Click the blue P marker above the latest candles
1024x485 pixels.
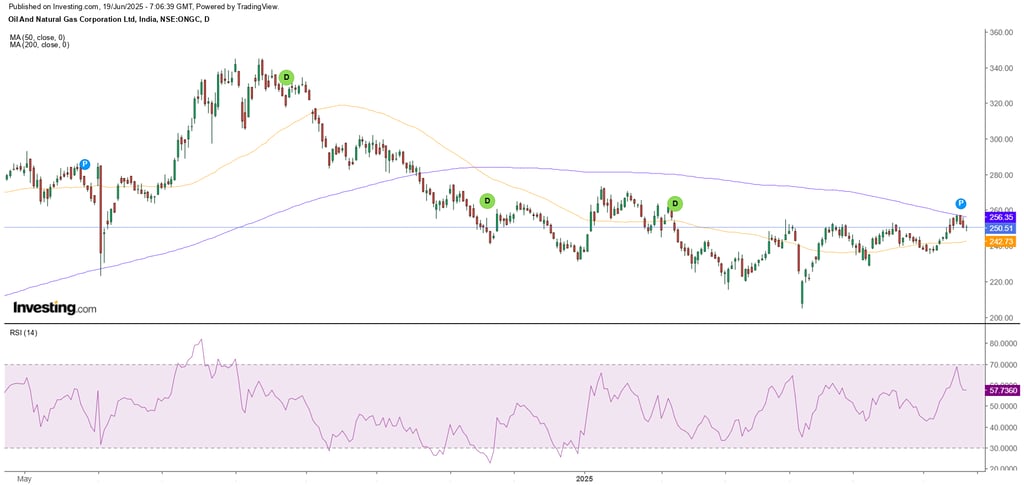961,204
